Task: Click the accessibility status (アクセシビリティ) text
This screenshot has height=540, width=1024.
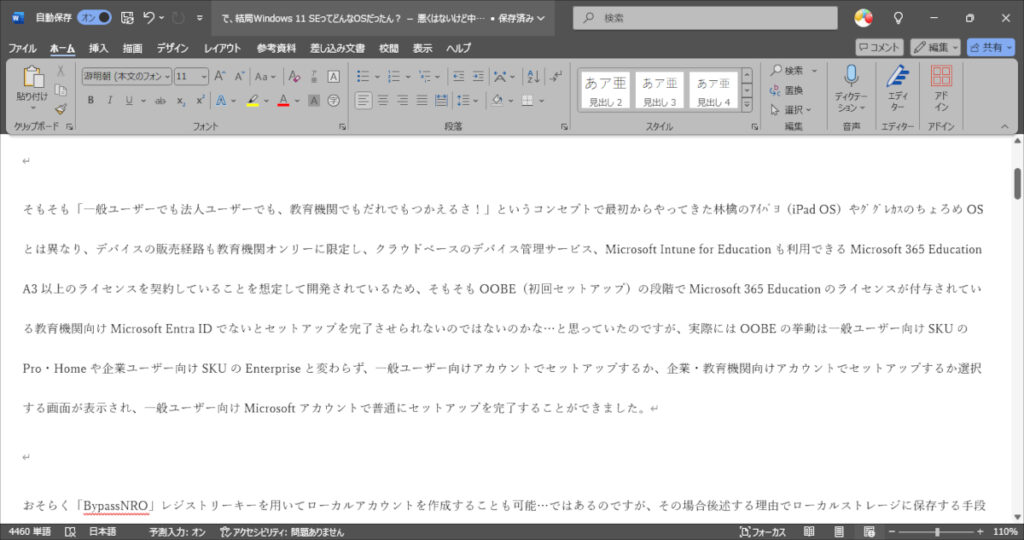Action: [x=281, y=532]
